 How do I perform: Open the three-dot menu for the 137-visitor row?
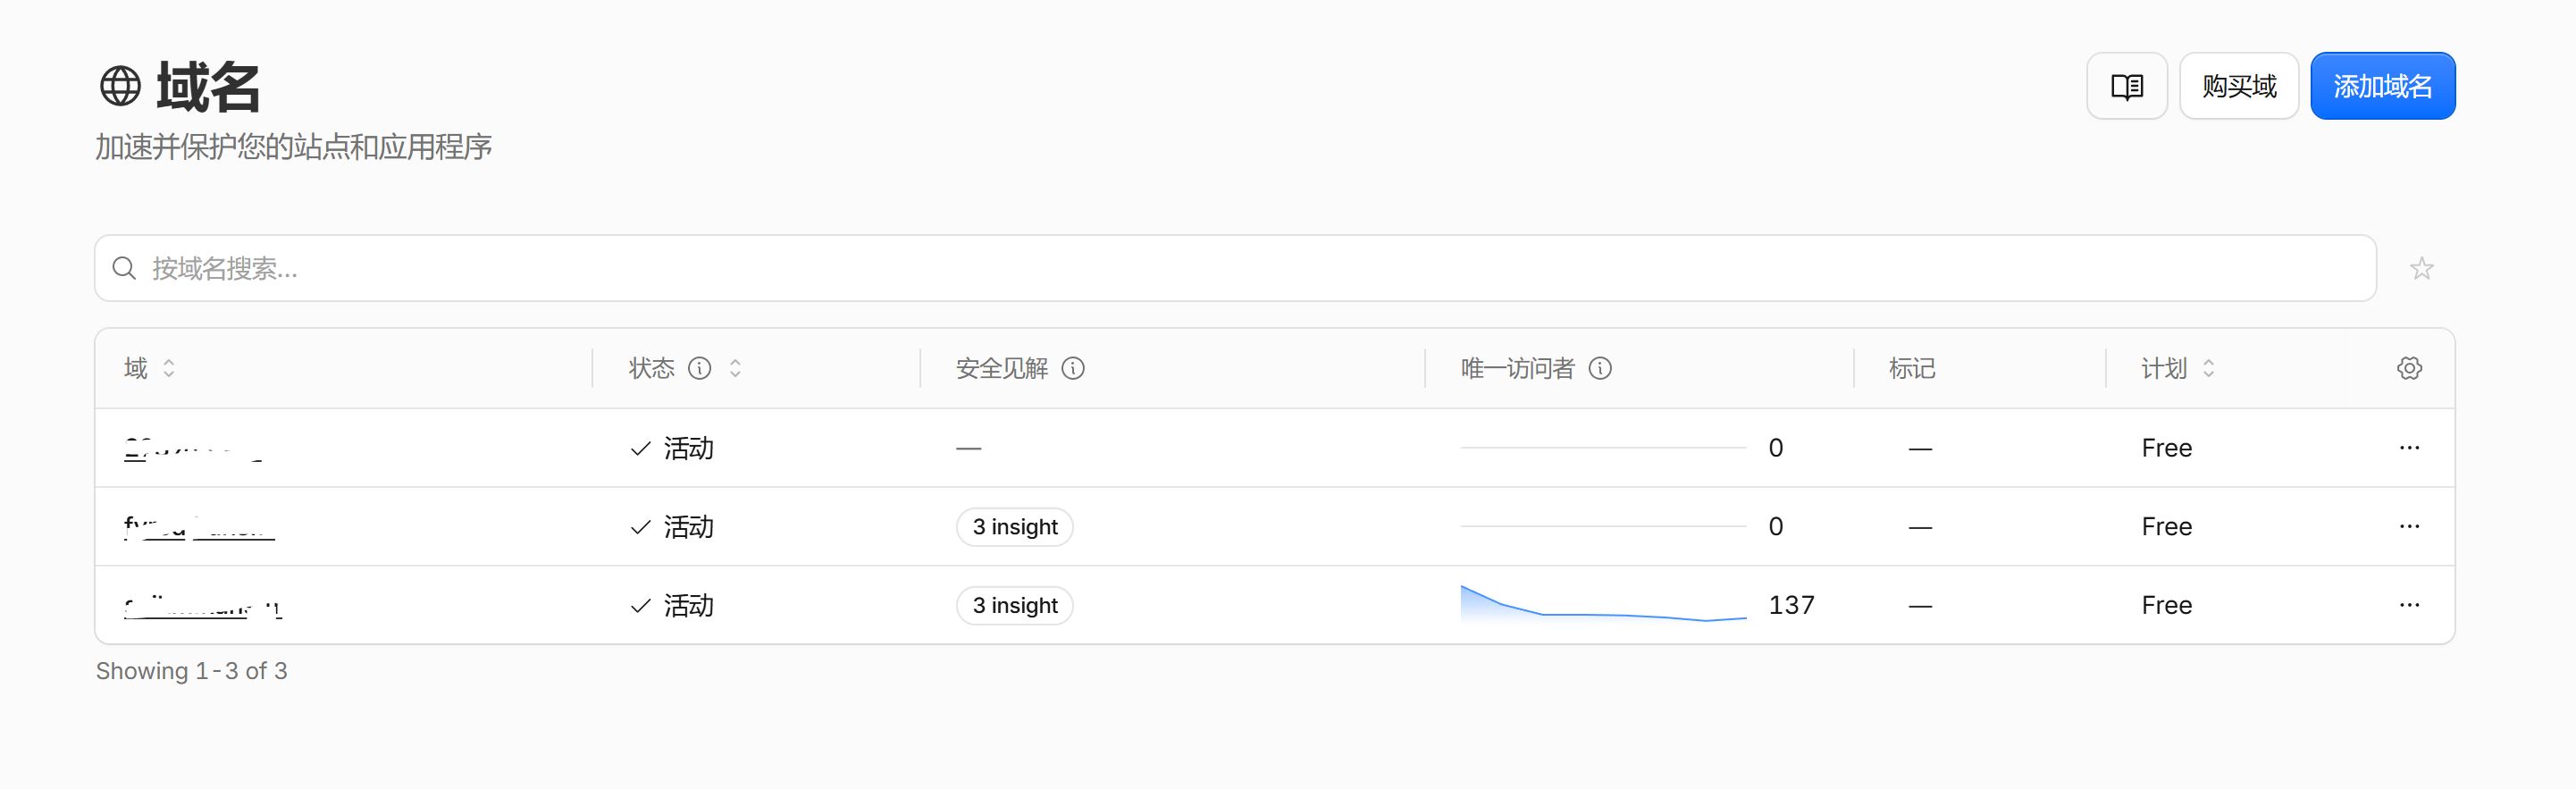coord(2409,605)
